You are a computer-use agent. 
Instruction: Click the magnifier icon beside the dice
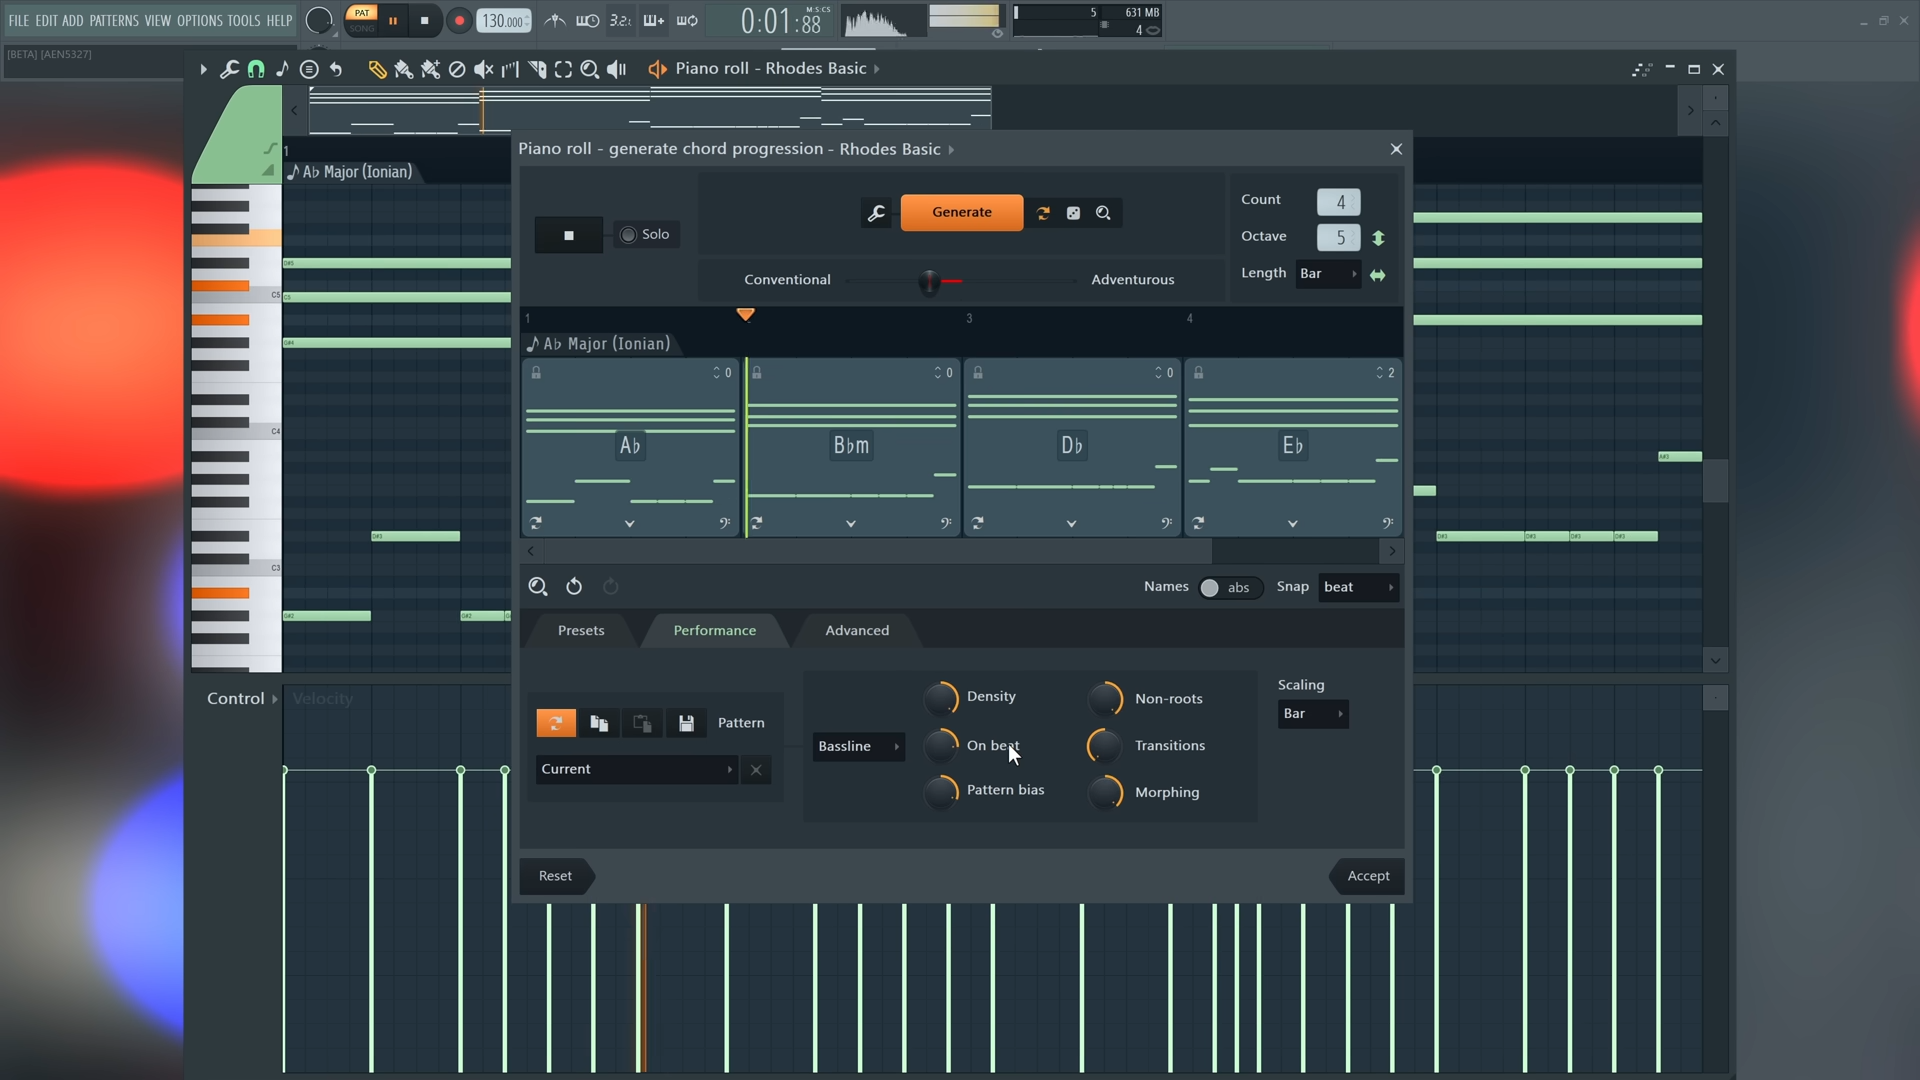[1103, 213]
